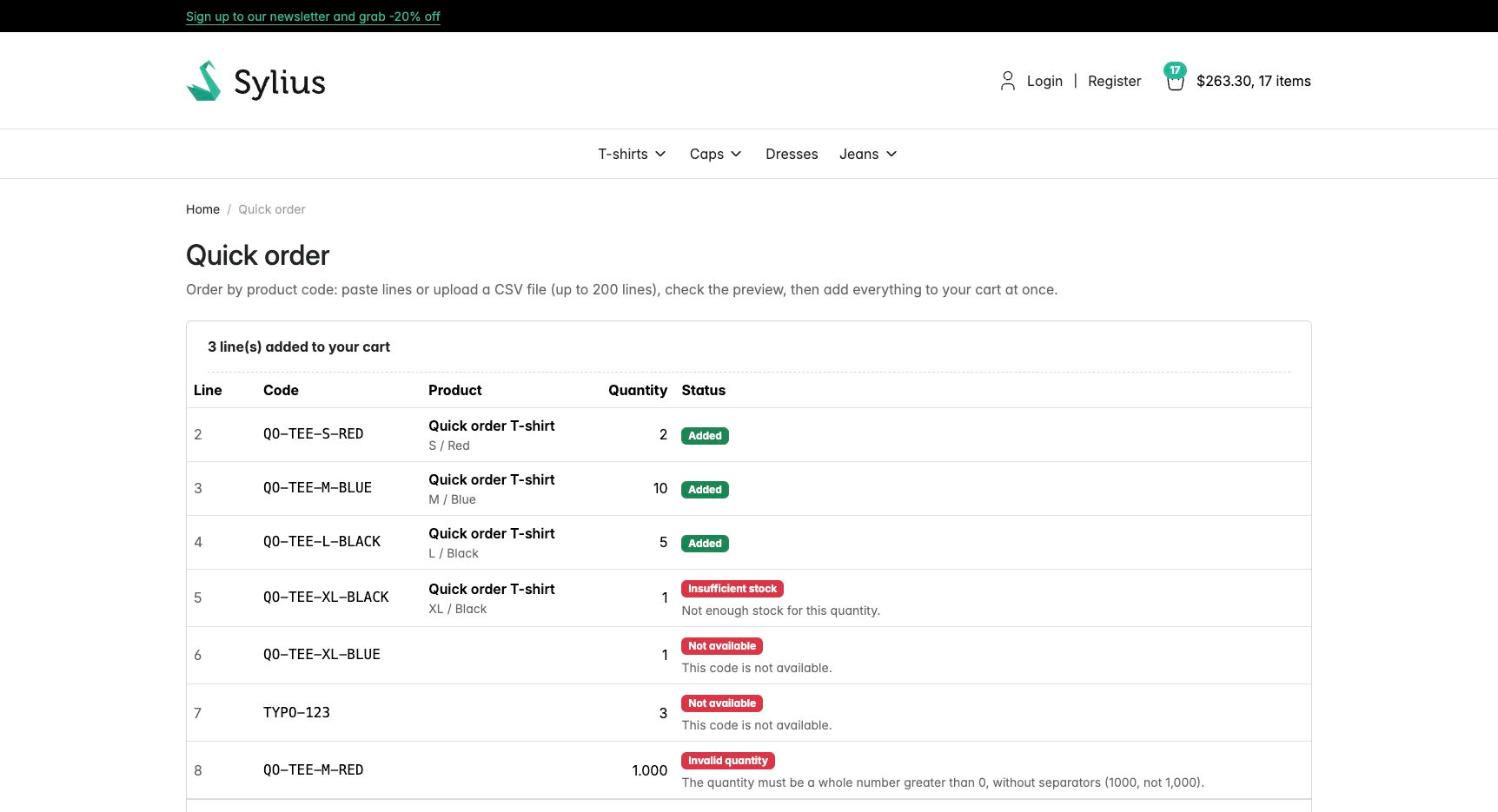Click the 'XL / Black' variant text
Viewport: 1498px width, 812px height.
pyautogui.click(x=458, y=609)
